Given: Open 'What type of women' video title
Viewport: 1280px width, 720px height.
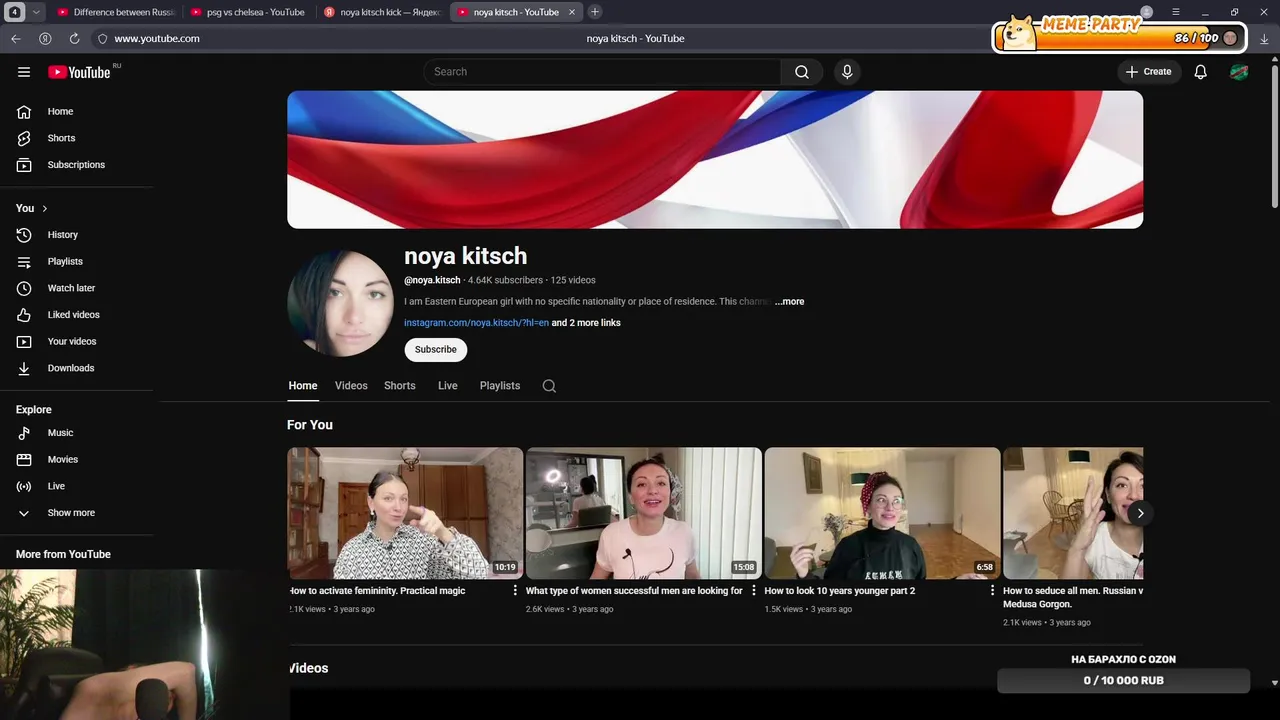Looking at the screenshot, I should click(634, 591).
